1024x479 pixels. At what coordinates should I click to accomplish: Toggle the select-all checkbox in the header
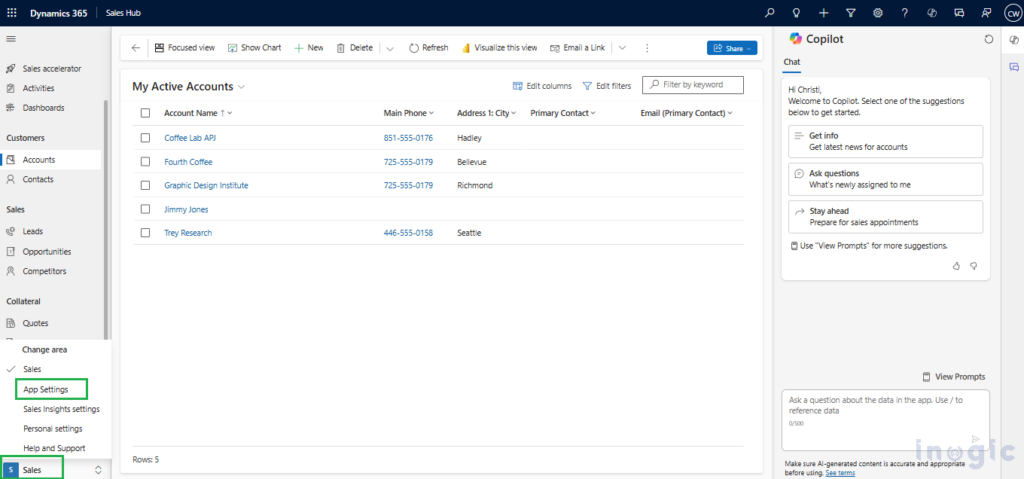(145, 113)
